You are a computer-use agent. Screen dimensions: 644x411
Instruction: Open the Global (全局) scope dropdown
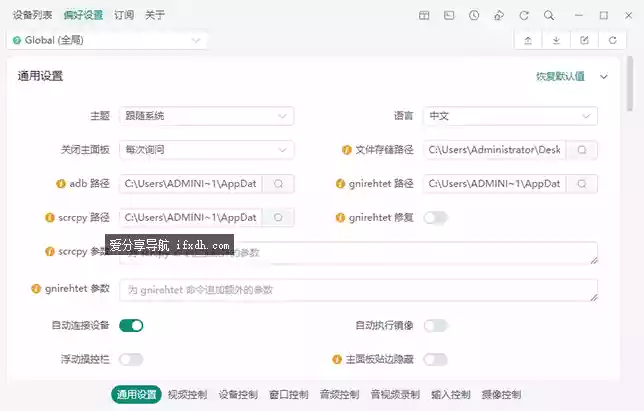click(107, 40)
